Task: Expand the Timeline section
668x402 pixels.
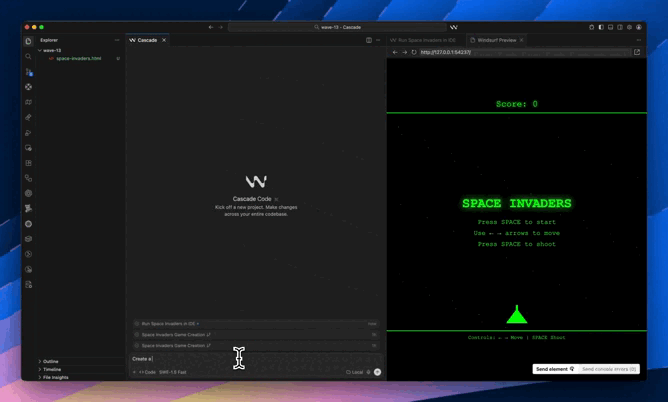Action: [x=51, y=369]
